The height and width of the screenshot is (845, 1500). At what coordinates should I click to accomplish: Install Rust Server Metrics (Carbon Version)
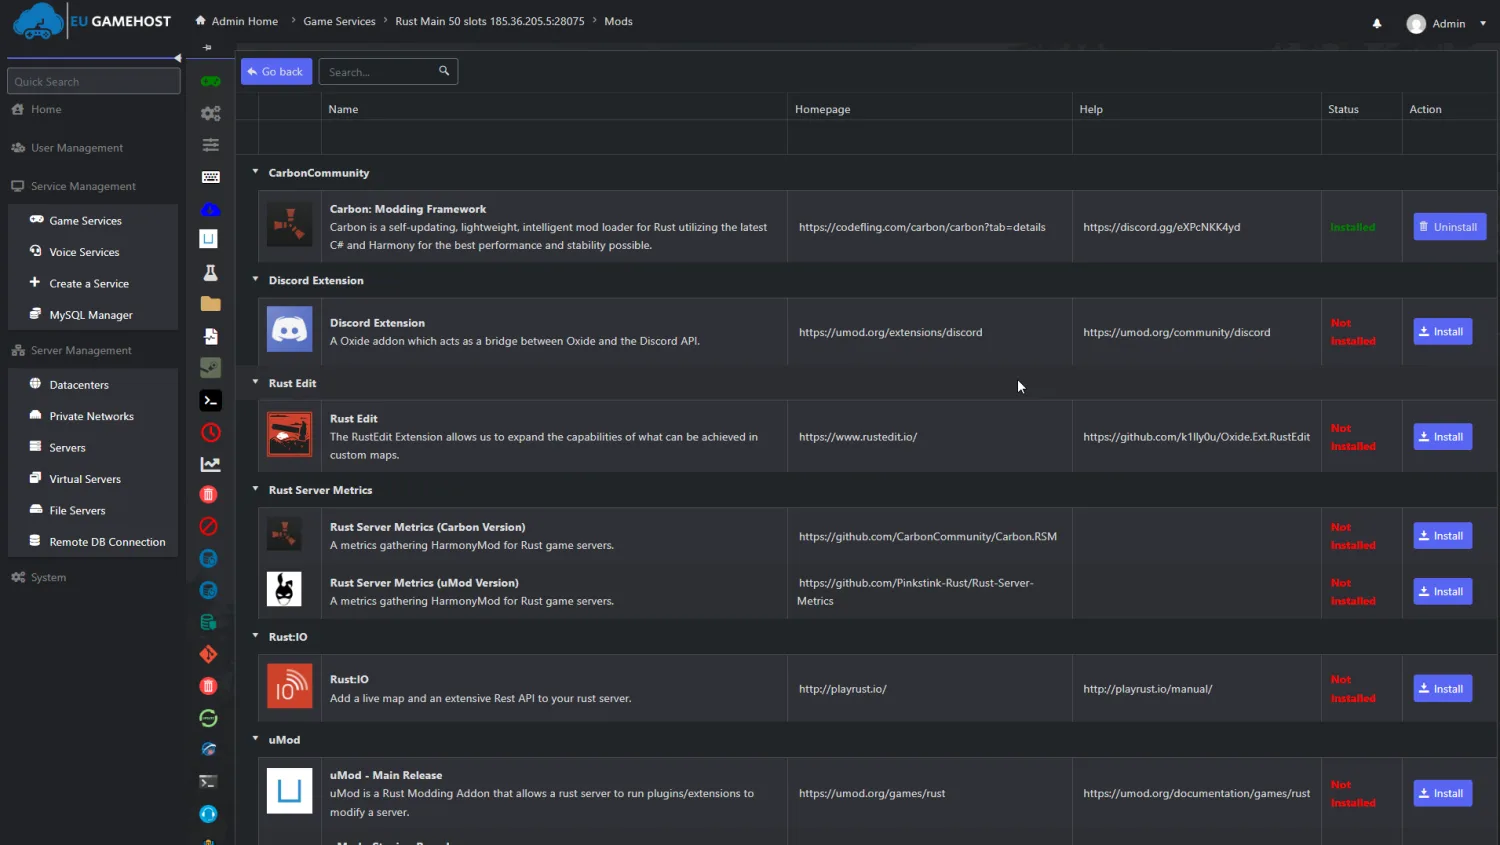[x=1442, y=536]
